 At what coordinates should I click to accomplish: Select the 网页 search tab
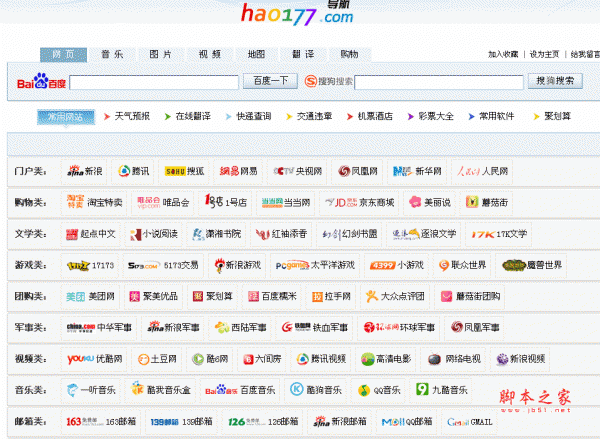click(x=64, y=54)
